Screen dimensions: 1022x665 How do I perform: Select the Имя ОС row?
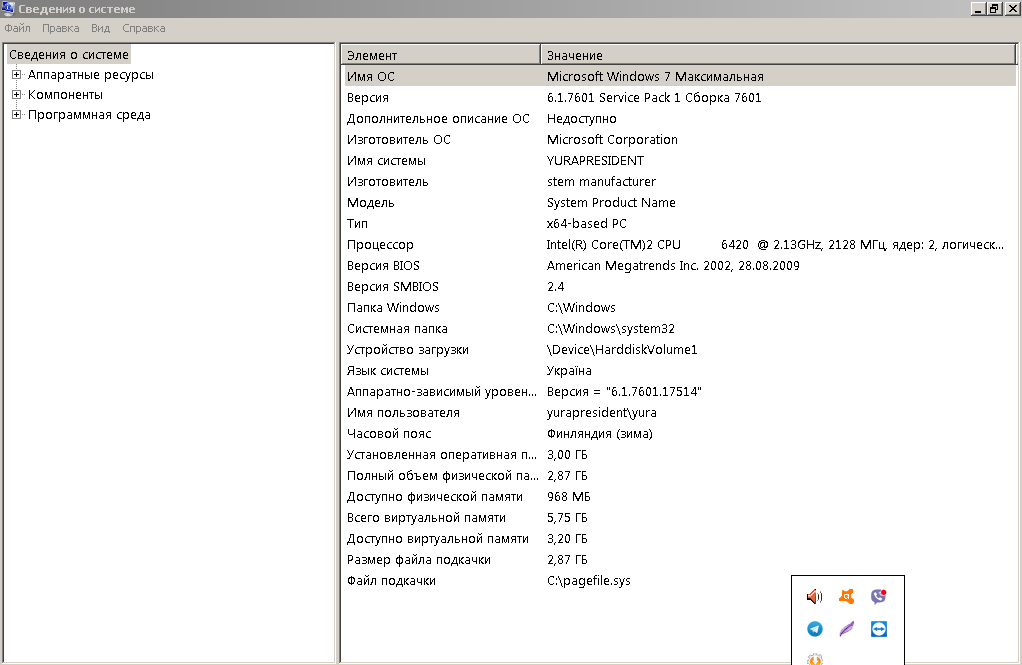pyautogui.click(x=680, y=76)
